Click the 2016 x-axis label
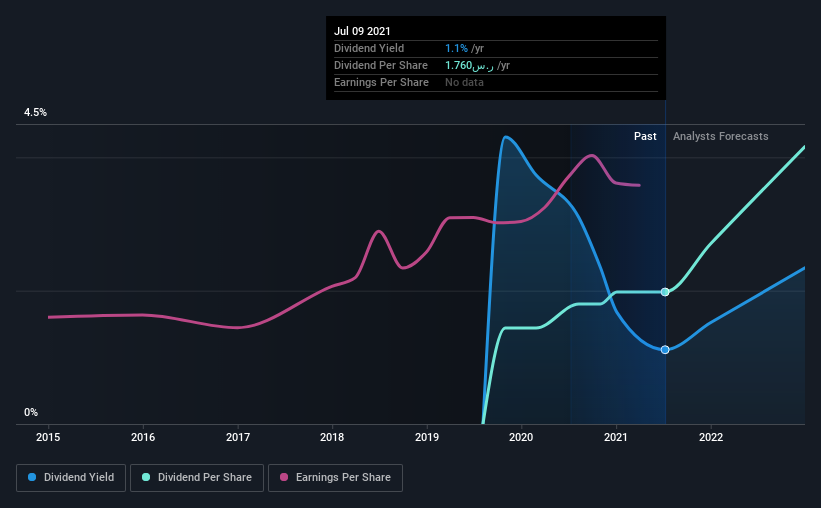The height and width of the screenshot is (508, 821). (143, 437)
